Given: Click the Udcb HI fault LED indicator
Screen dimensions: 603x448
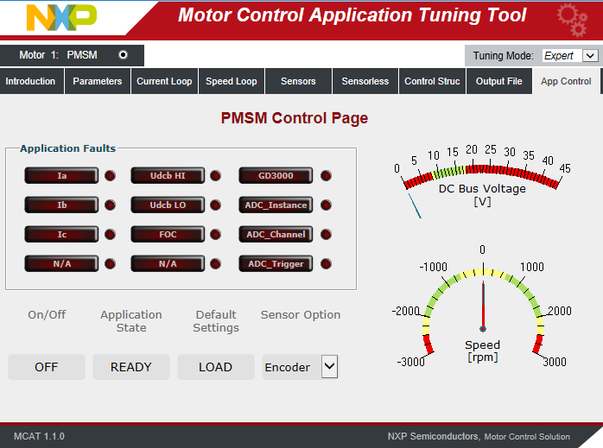Looking at the screenshot, I should tap(216, 176).
